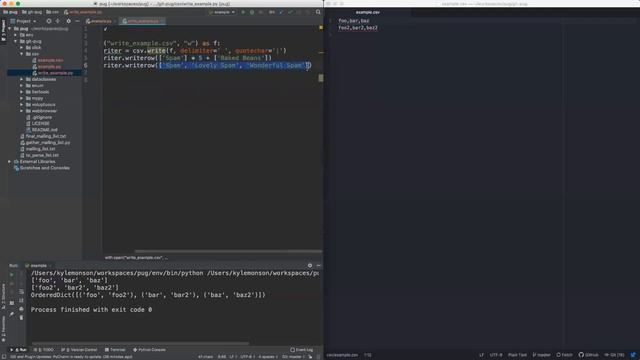This screenshot has width=640, height=360.
Task: Collapse the csv folder
Action: (x=21, y=54)
